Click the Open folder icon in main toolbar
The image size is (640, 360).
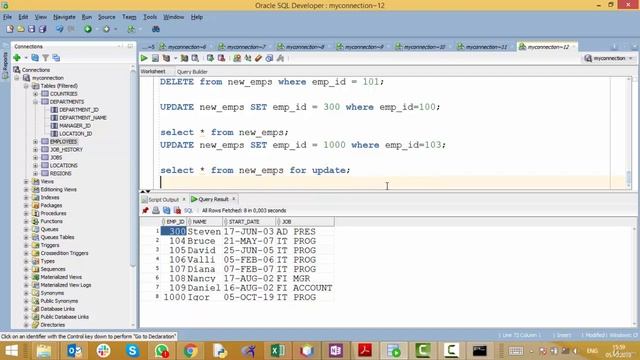20,29
